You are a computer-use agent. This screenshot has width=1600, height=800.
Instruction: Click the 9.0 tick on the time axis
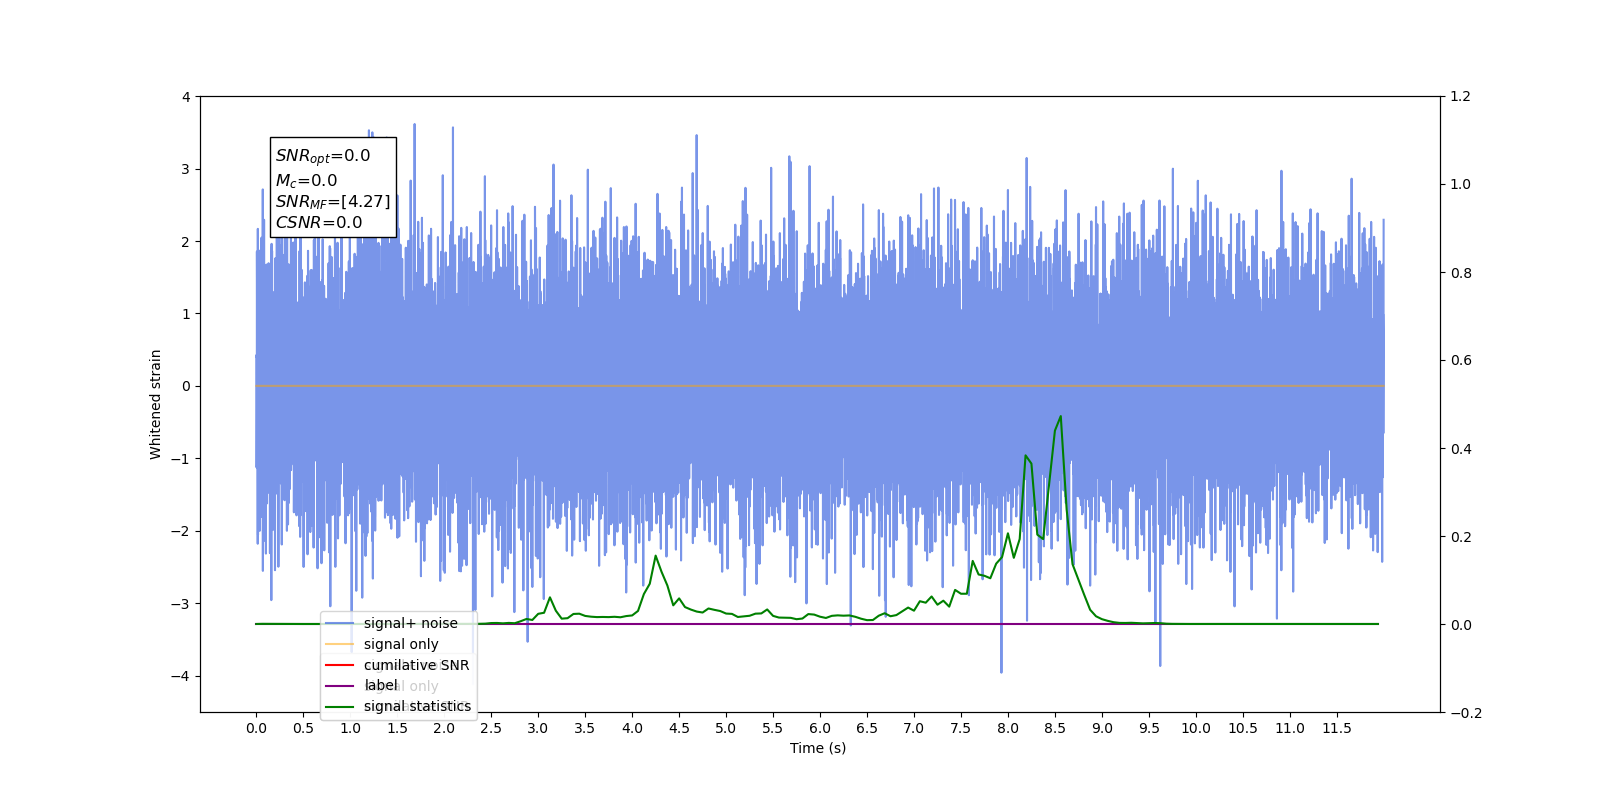tap(1102, 728)
